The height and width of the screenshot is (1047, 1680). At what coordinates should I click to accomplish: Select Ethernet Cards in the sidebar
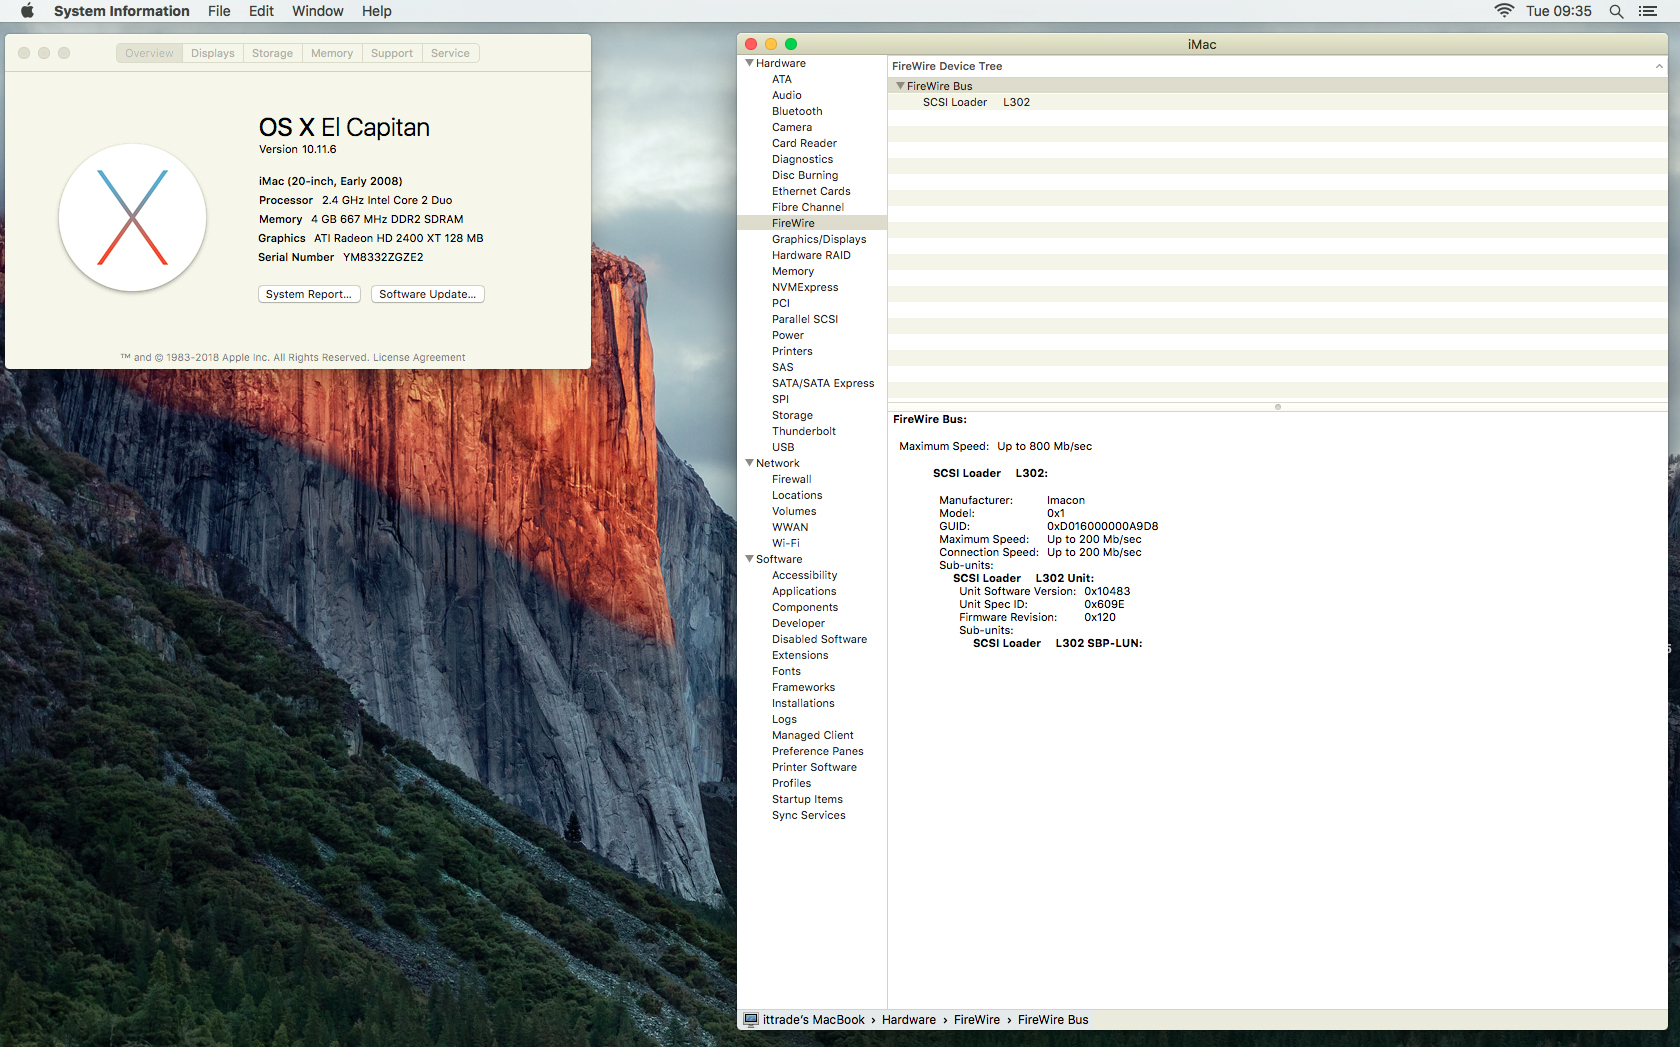click(812, 191)
